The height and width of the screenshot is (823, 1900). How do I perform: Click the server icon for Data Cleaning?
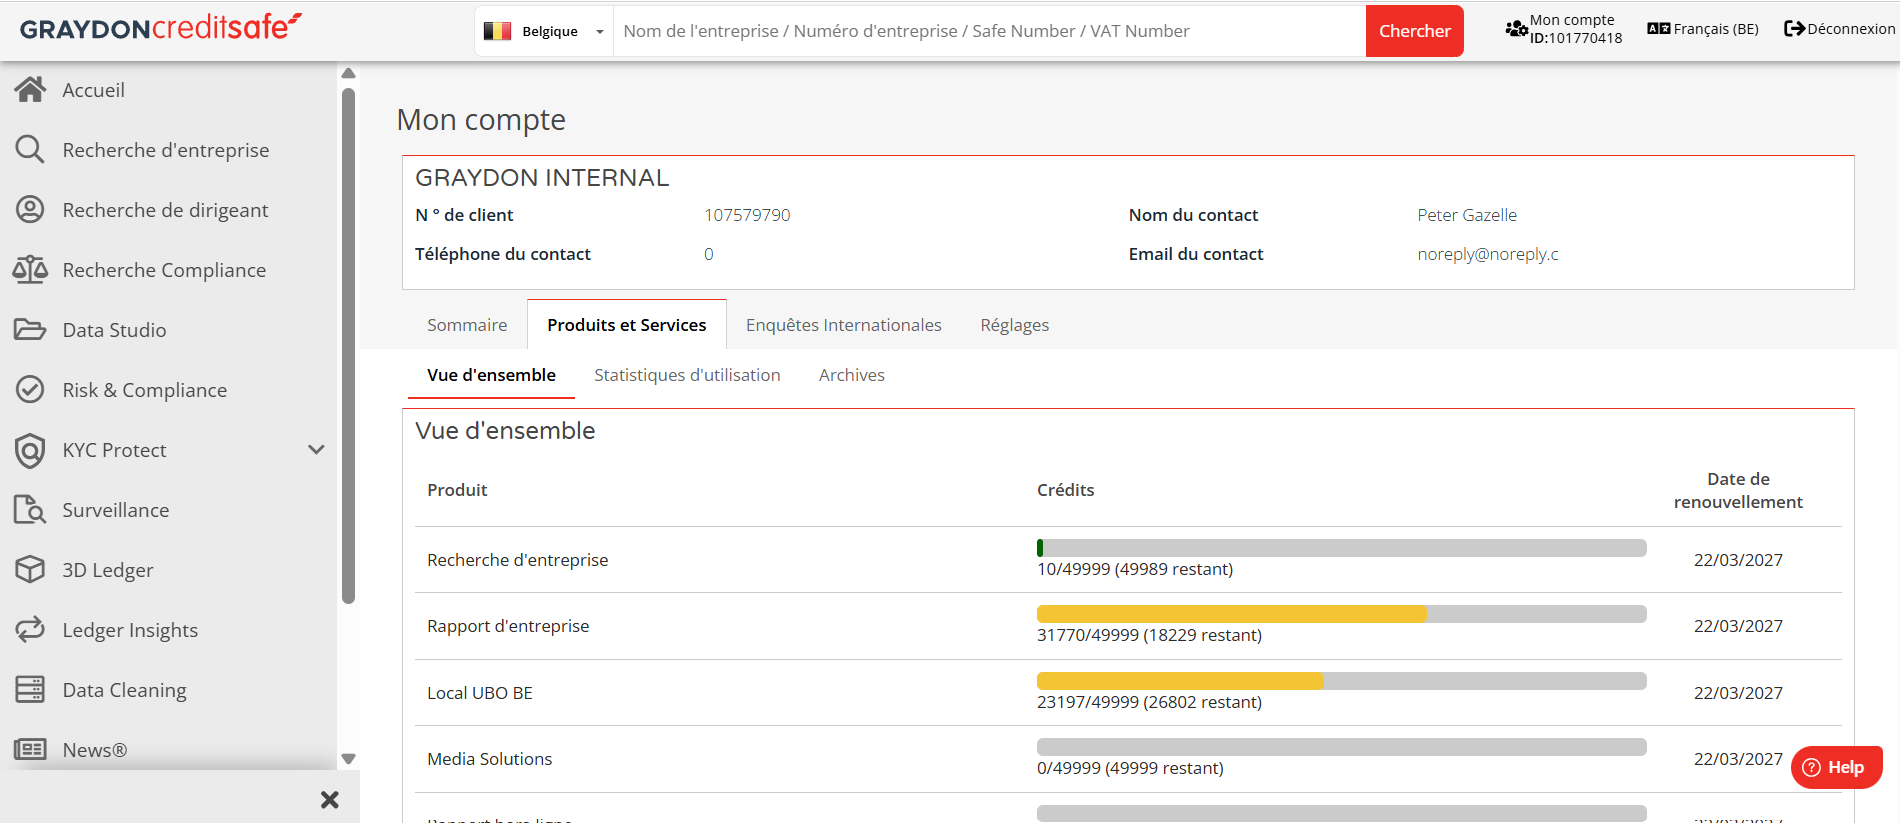point(30,690)
